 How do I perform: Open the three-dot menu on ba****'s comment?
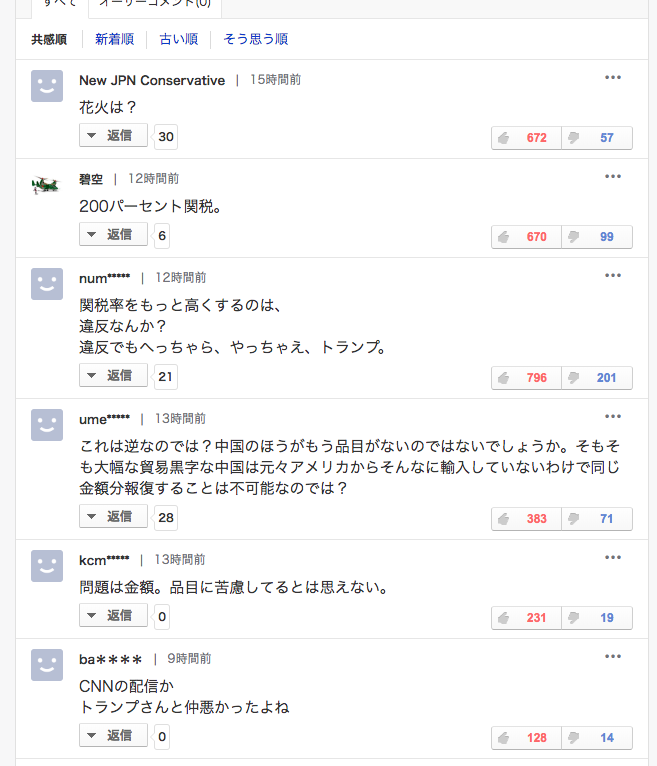tap(613, 656)
